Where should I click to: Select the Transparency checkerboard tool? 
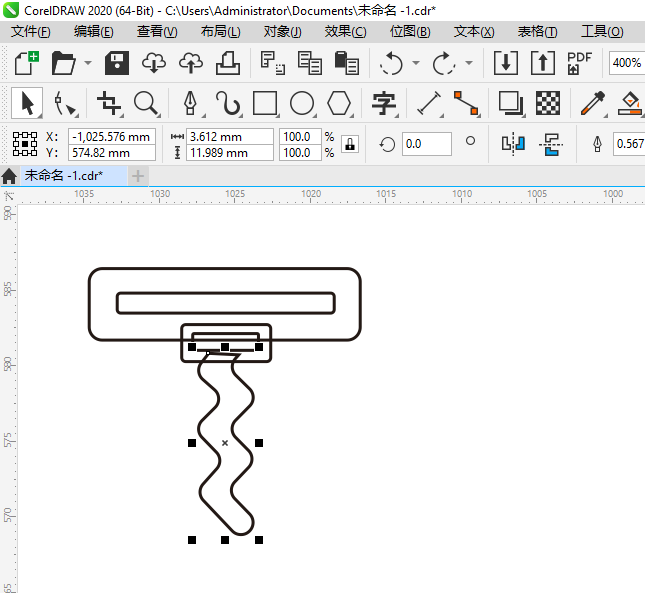548,103
